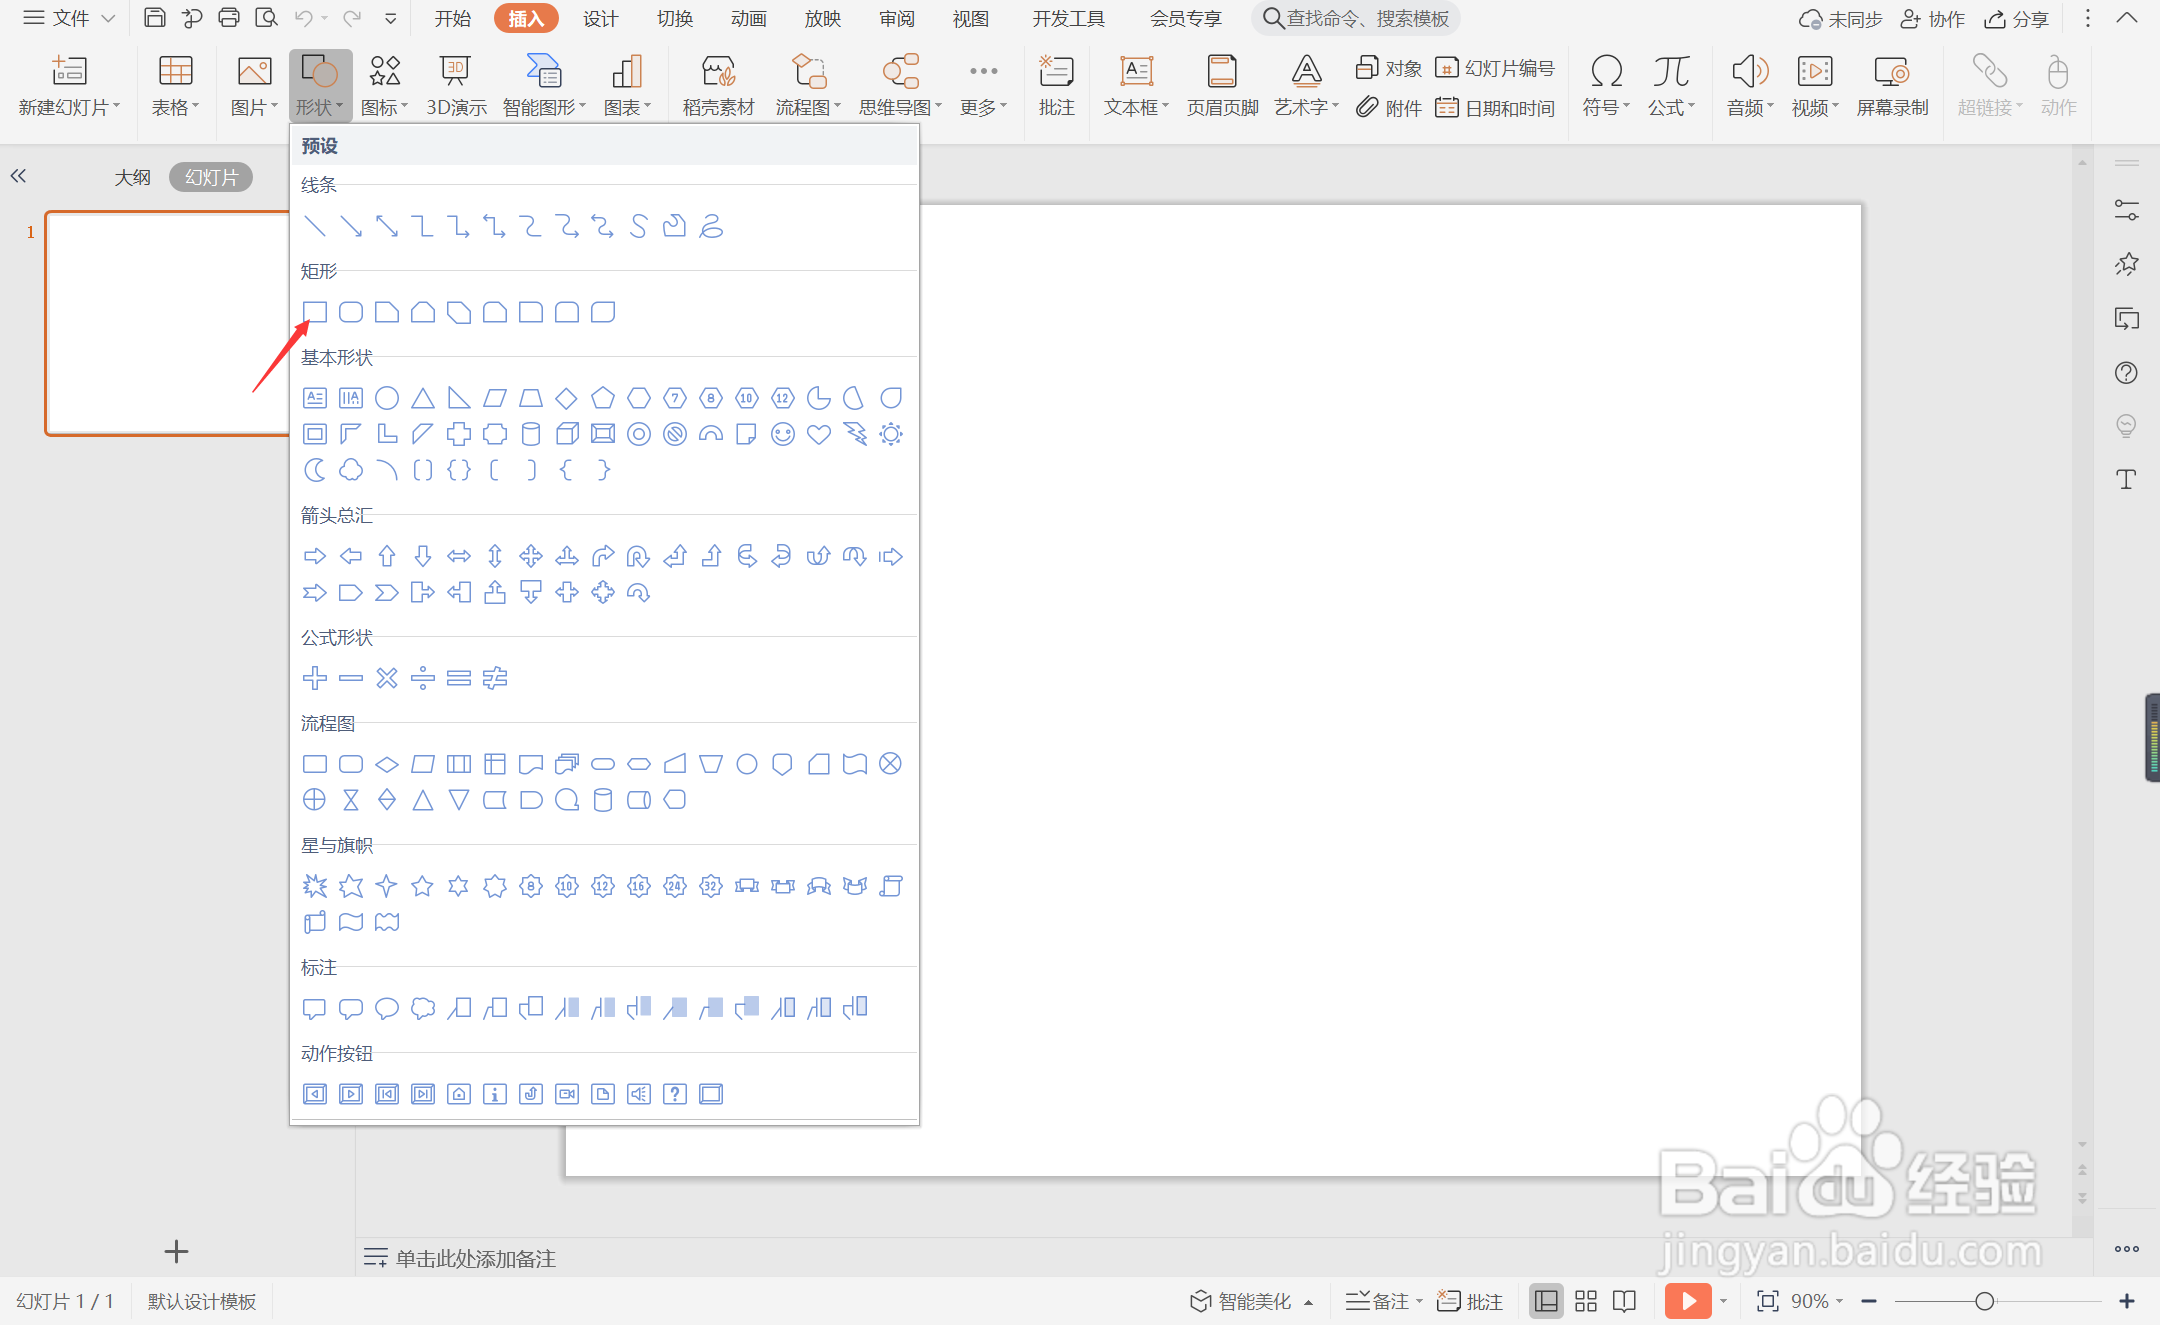The width and height of the screenshot is (2160, 1325).
Task: Insert a 批注 comment from ribbon
Action: (x=1056, y=86)
